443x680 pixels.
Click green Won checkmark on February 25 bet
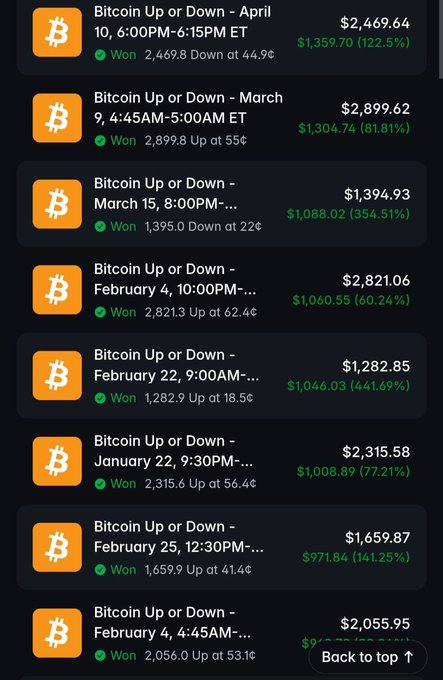pos(100,570)
